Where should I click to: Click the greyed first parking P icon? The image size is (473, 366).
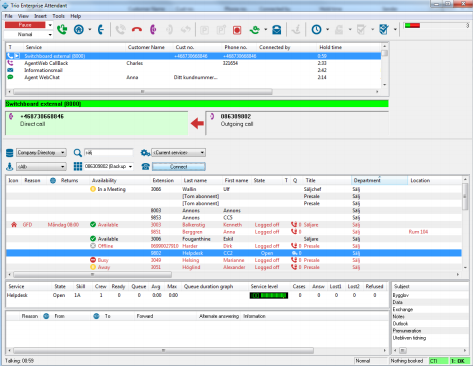pos(204,30)
